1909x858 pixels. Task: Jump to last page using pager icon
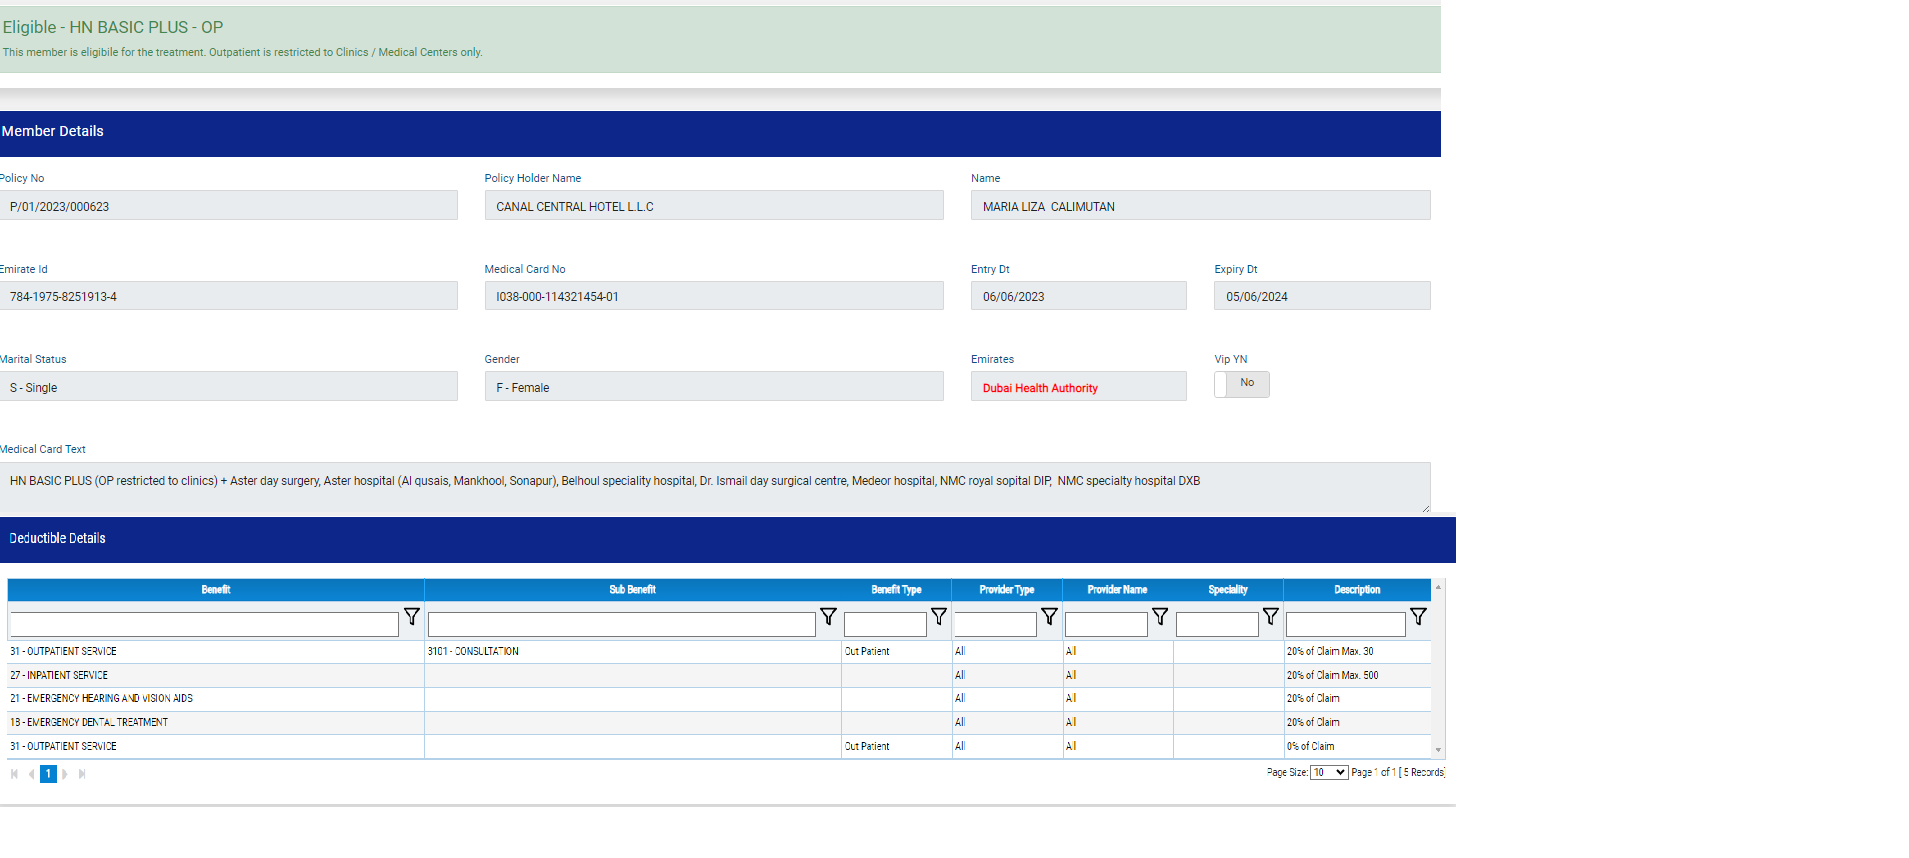[82, 774]
